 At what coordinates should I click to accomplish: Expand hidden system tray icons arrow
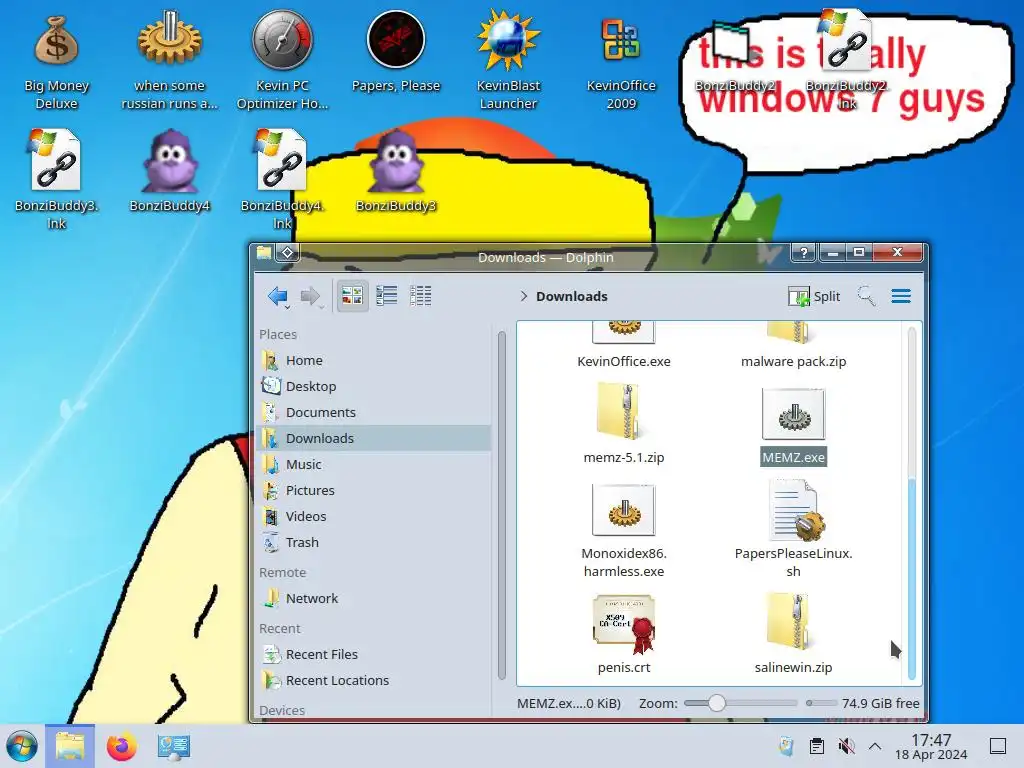(875, 746)
